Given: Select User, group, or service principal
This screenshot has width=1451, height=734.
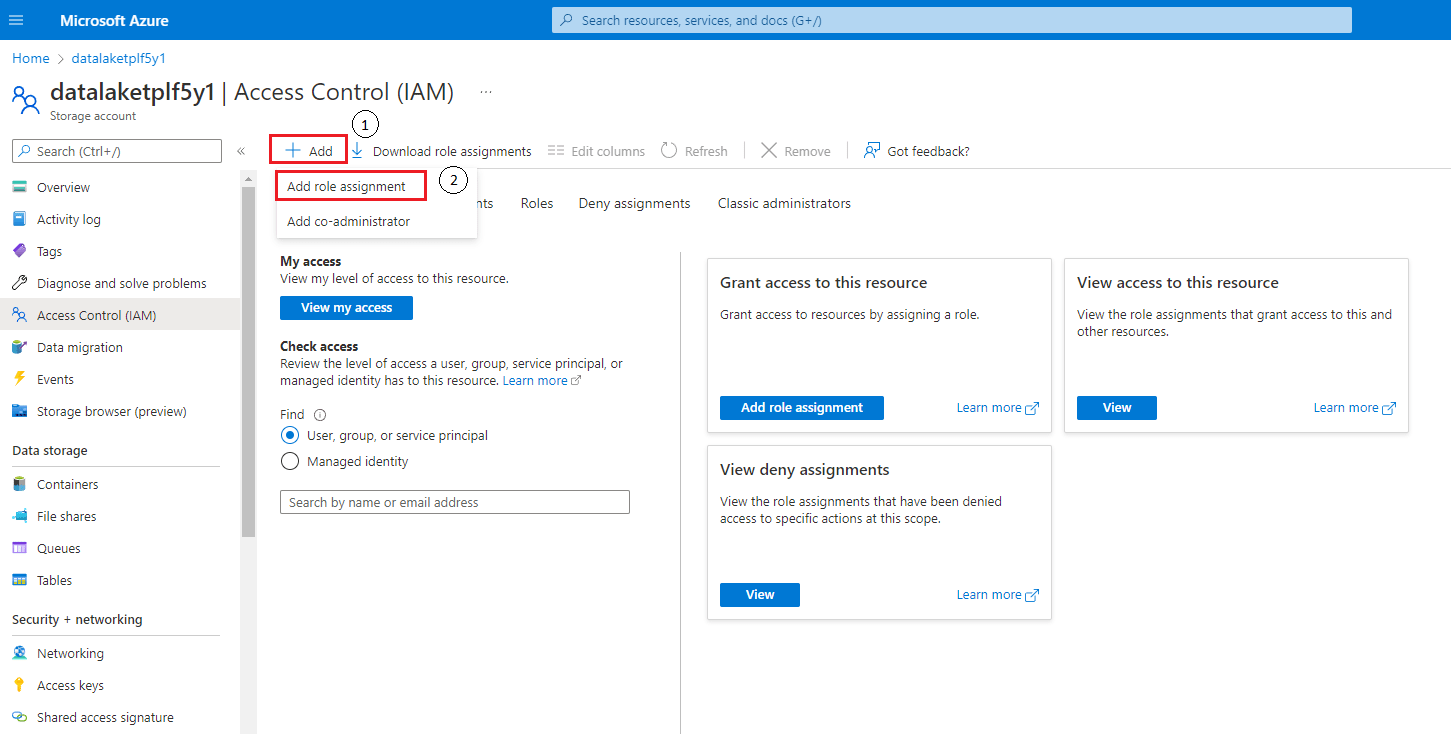Looking at the screenshot, I should coord(290,435).
